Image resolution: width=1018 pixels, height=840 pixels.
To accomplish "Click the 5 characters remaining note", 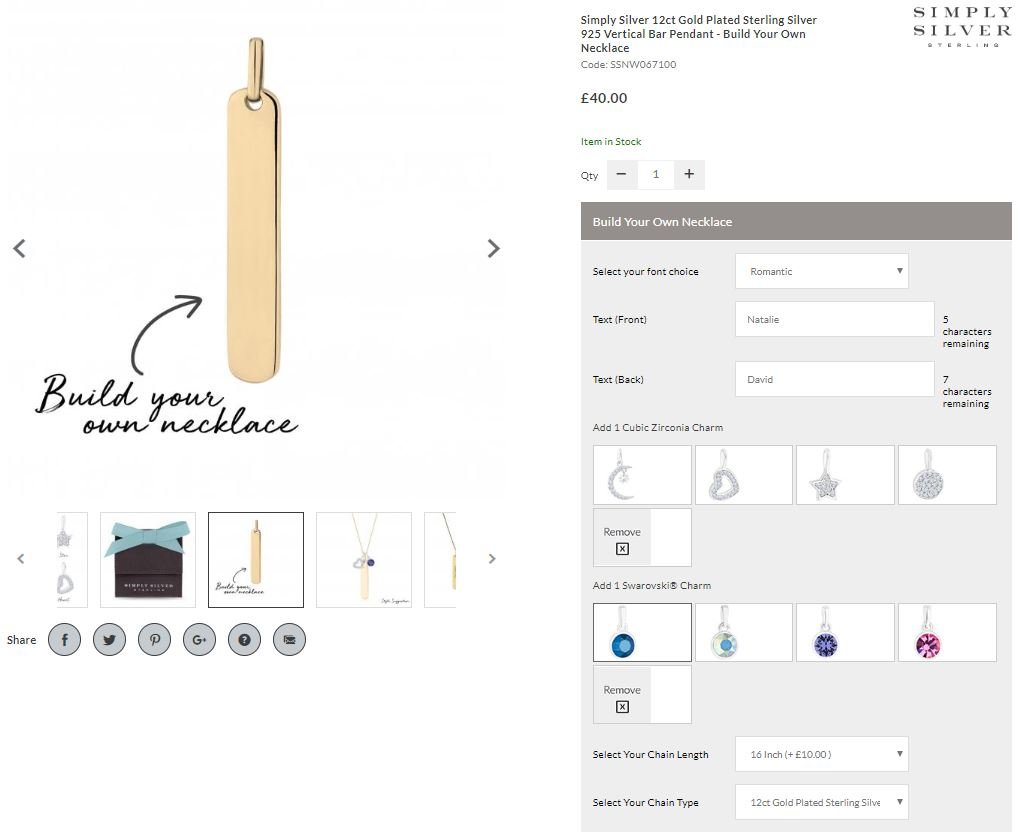I will [x=967, y=331].
